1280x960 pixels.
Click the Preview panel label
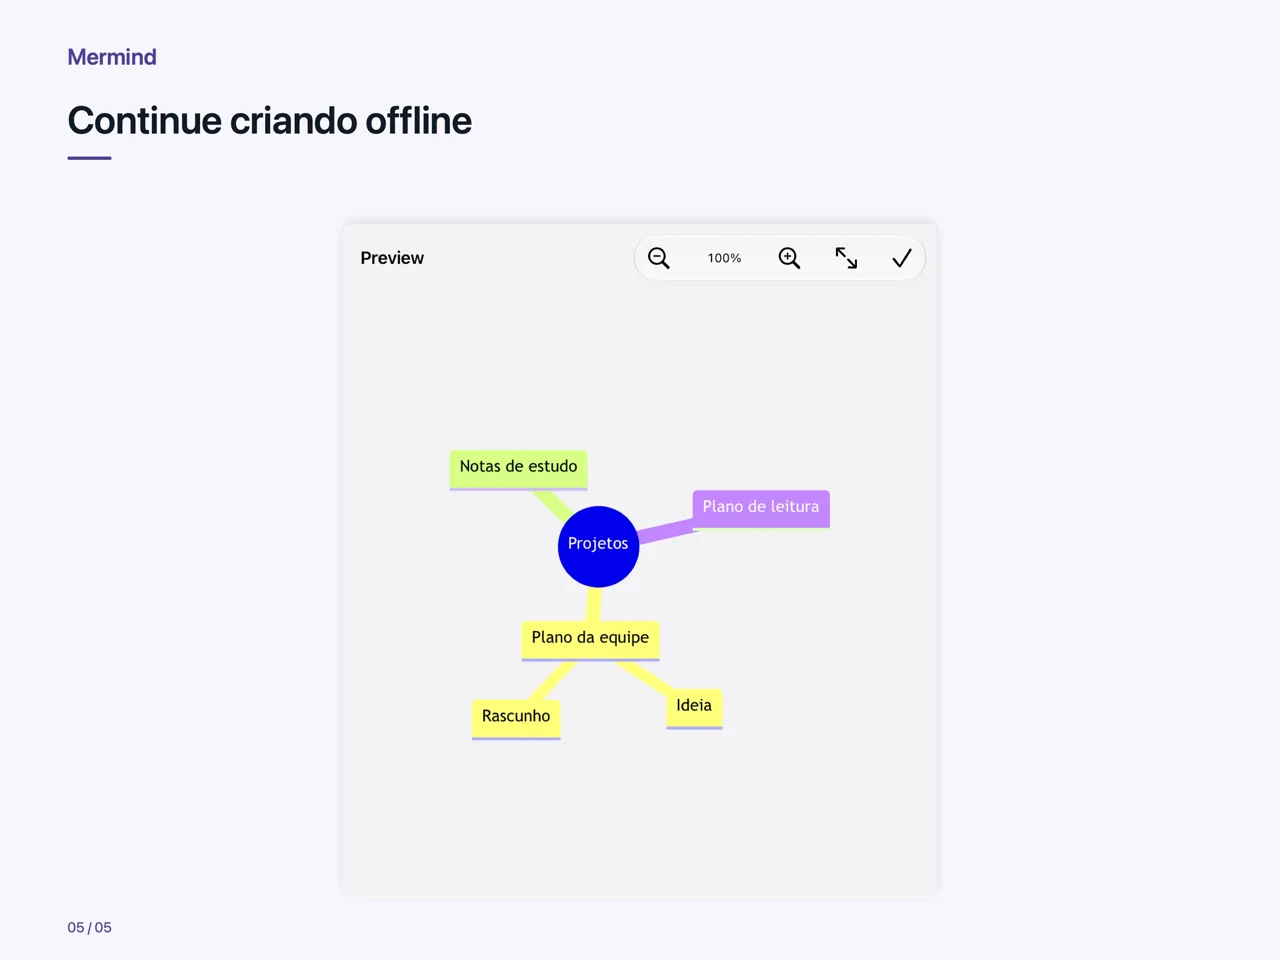point(392,258)
